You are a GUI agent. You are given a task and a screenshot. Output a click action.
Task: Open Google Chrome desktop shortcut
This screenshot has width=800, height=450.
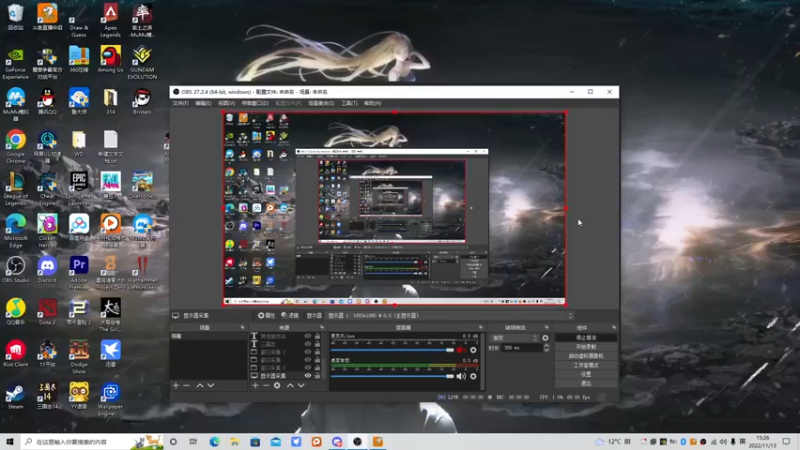pyautogui.click(x=15, y=146)
